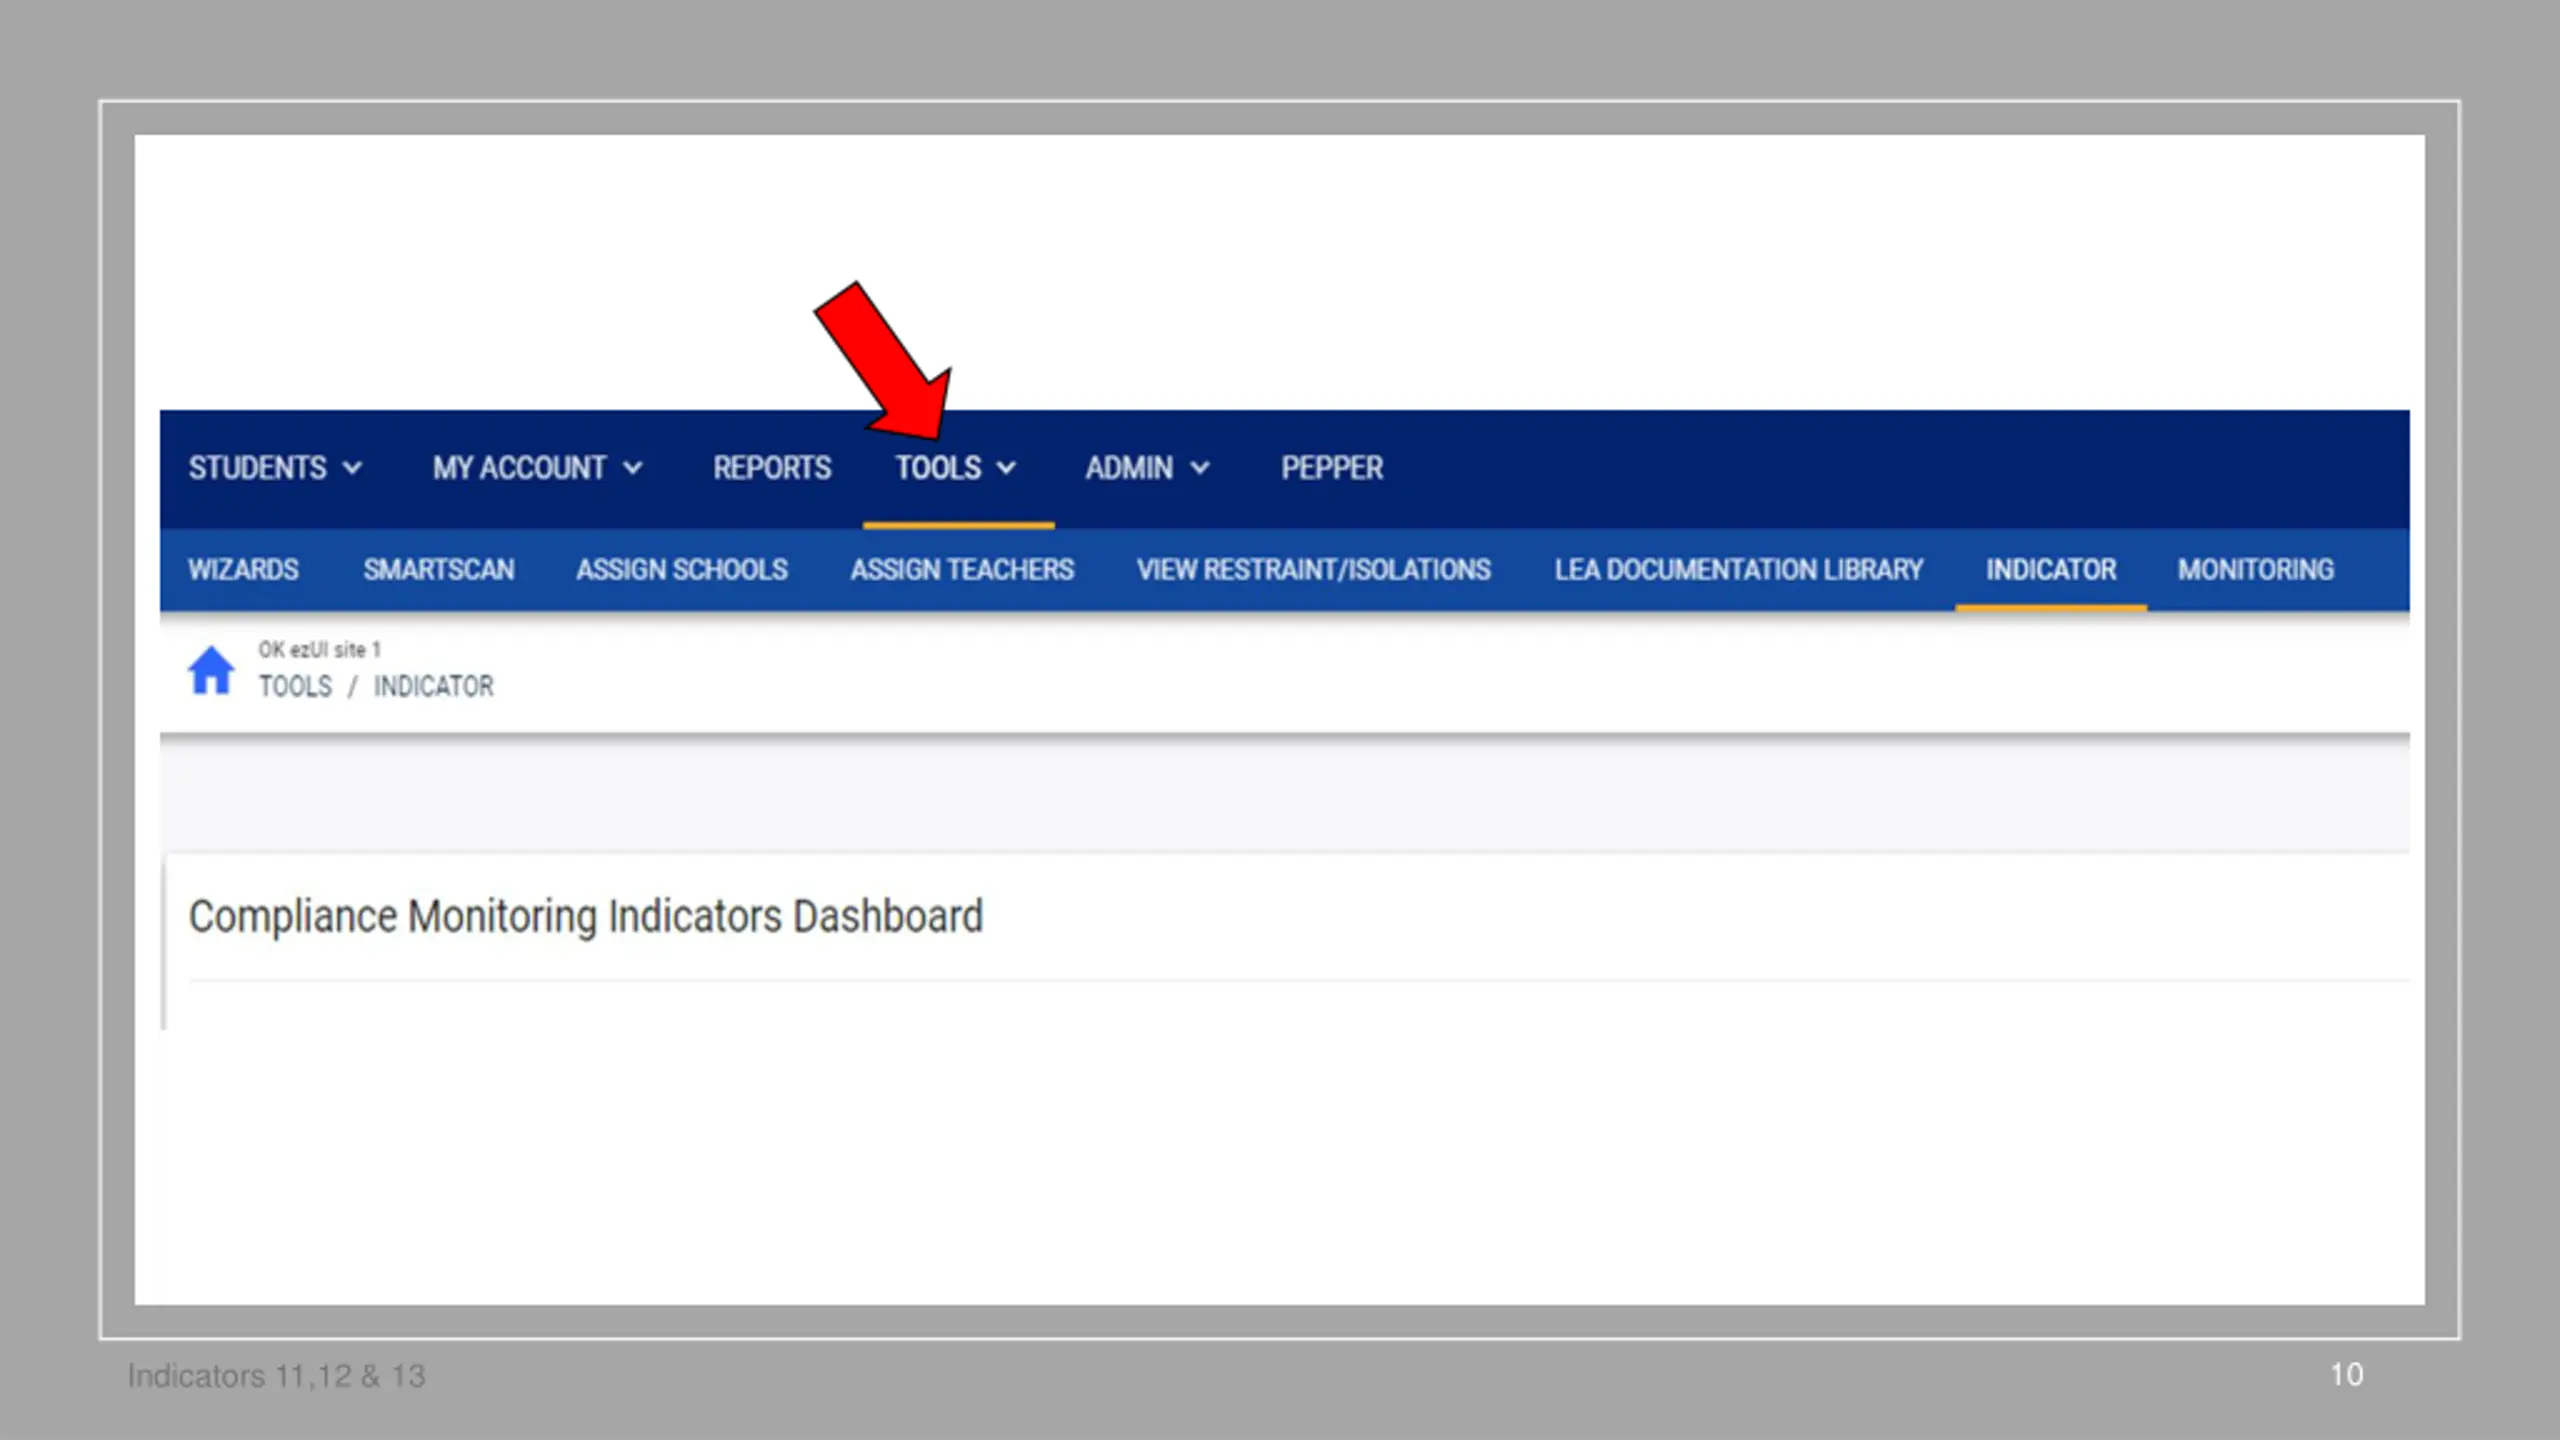Expand the Students dropdown chevron
2560x1440 pixels.
point(352,468)
